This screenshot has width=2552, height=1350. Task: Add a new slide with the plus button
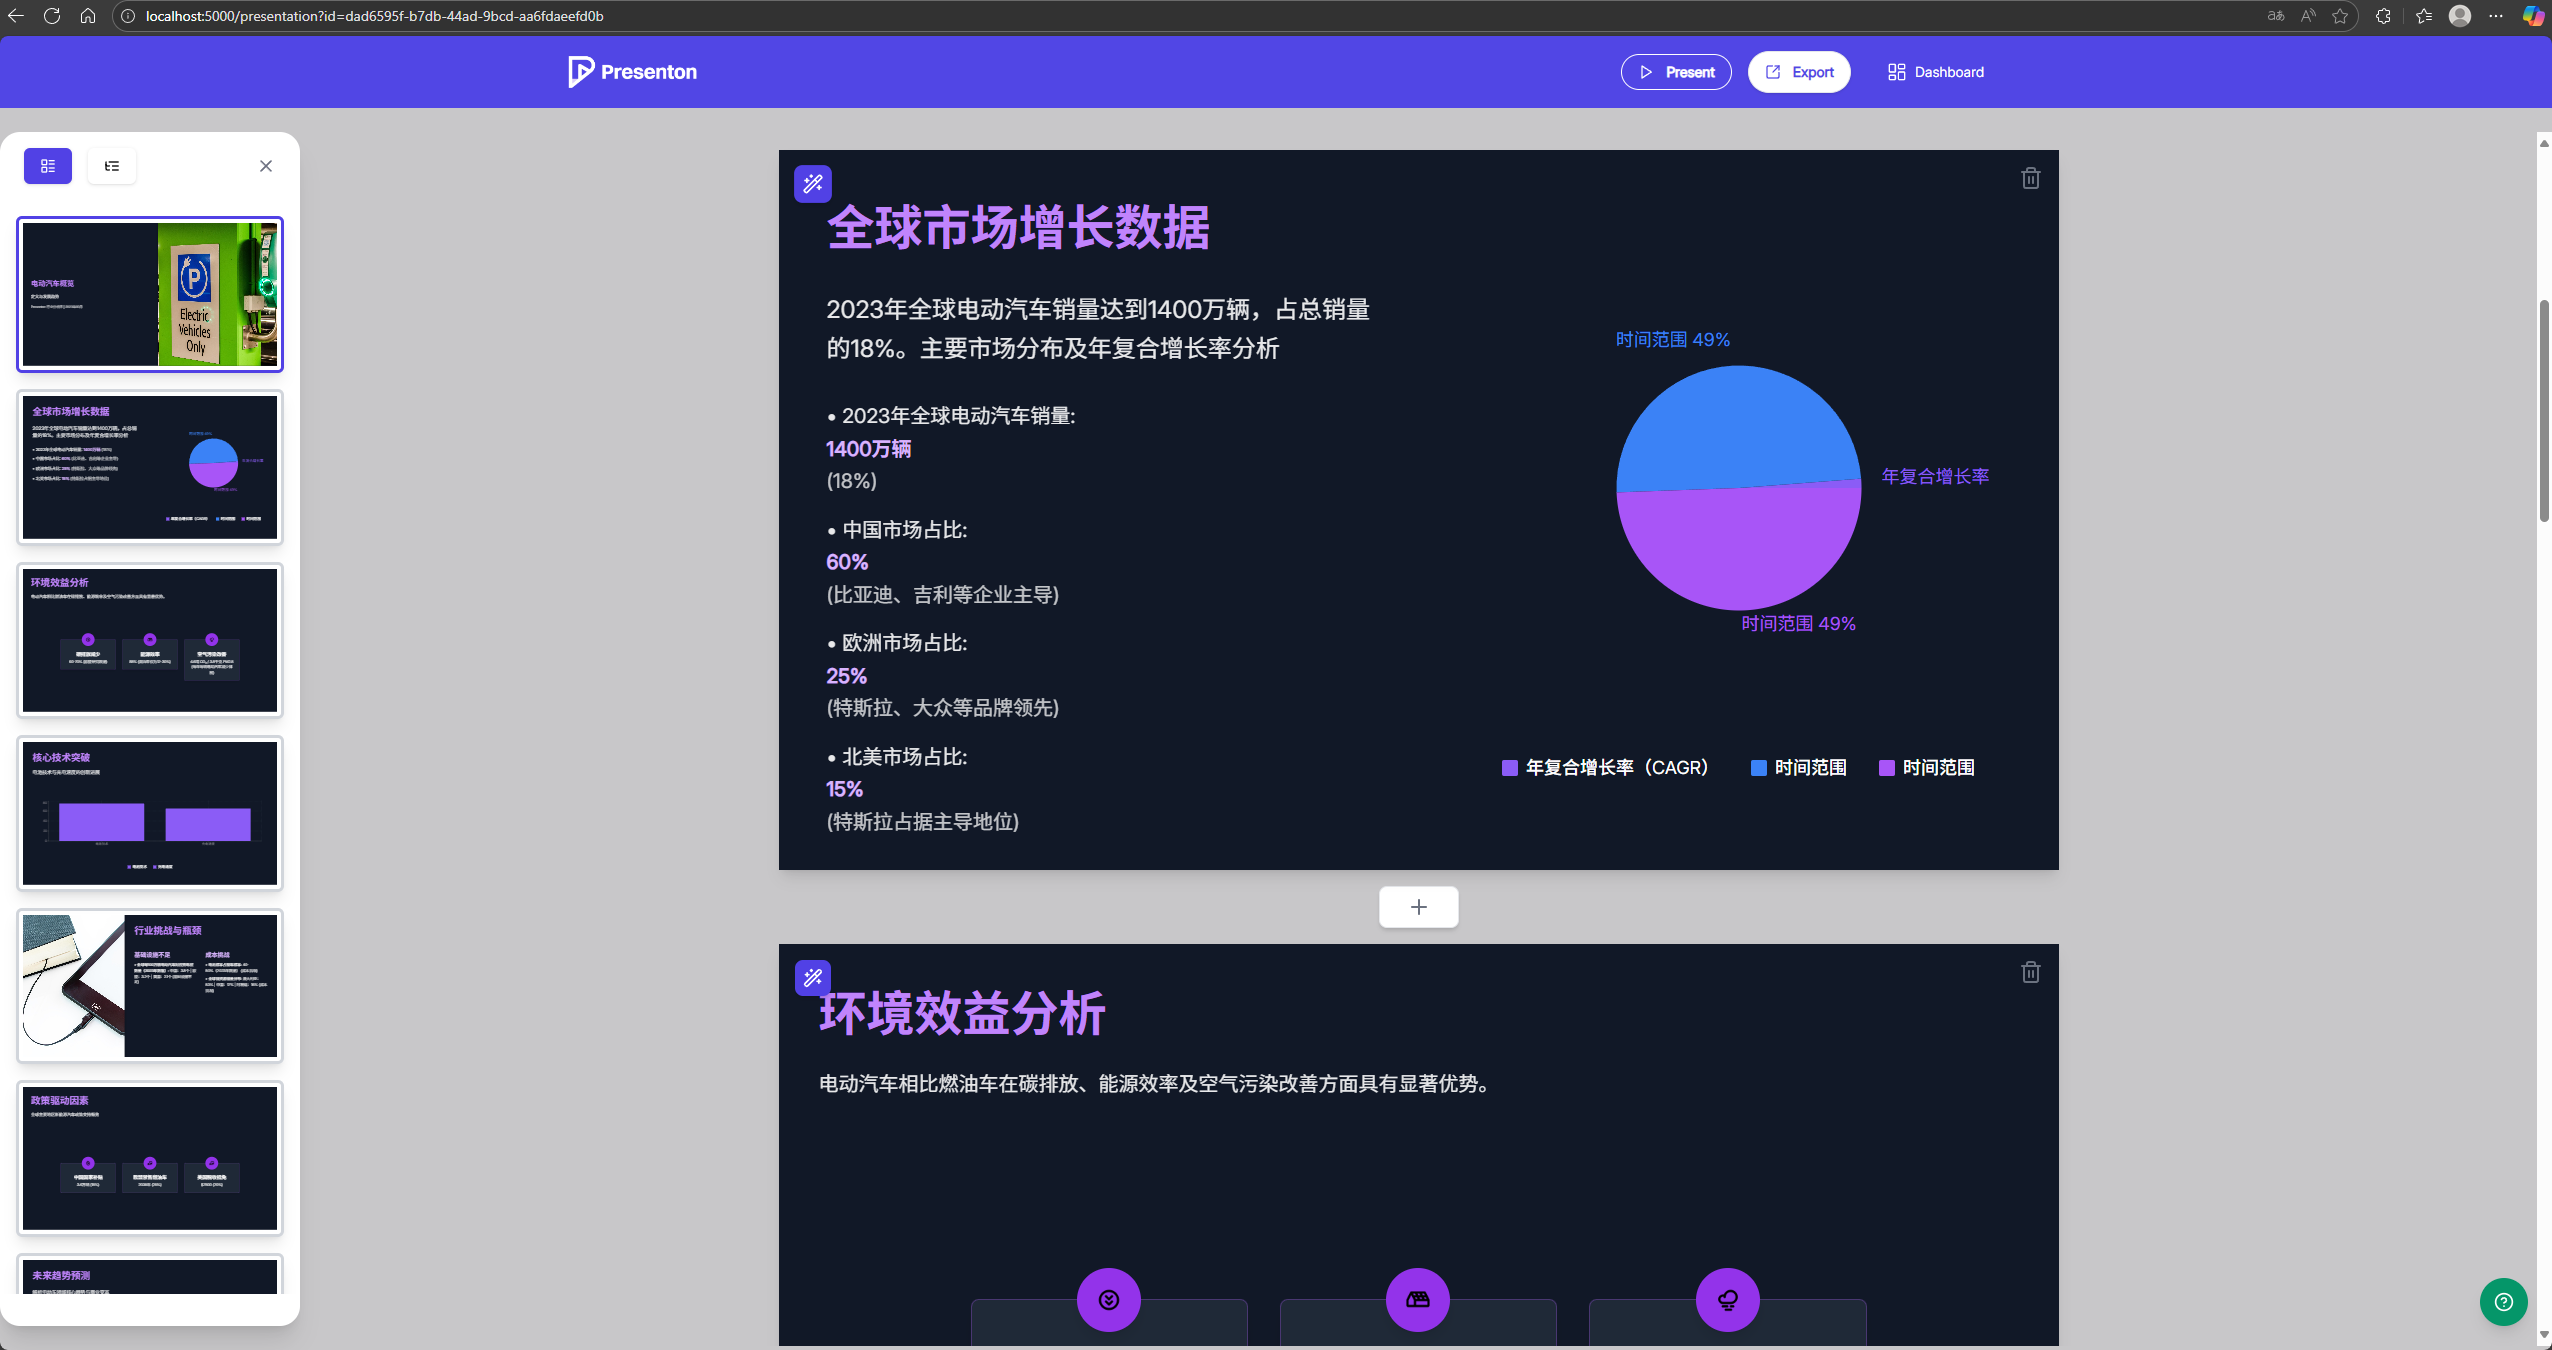1417,907
